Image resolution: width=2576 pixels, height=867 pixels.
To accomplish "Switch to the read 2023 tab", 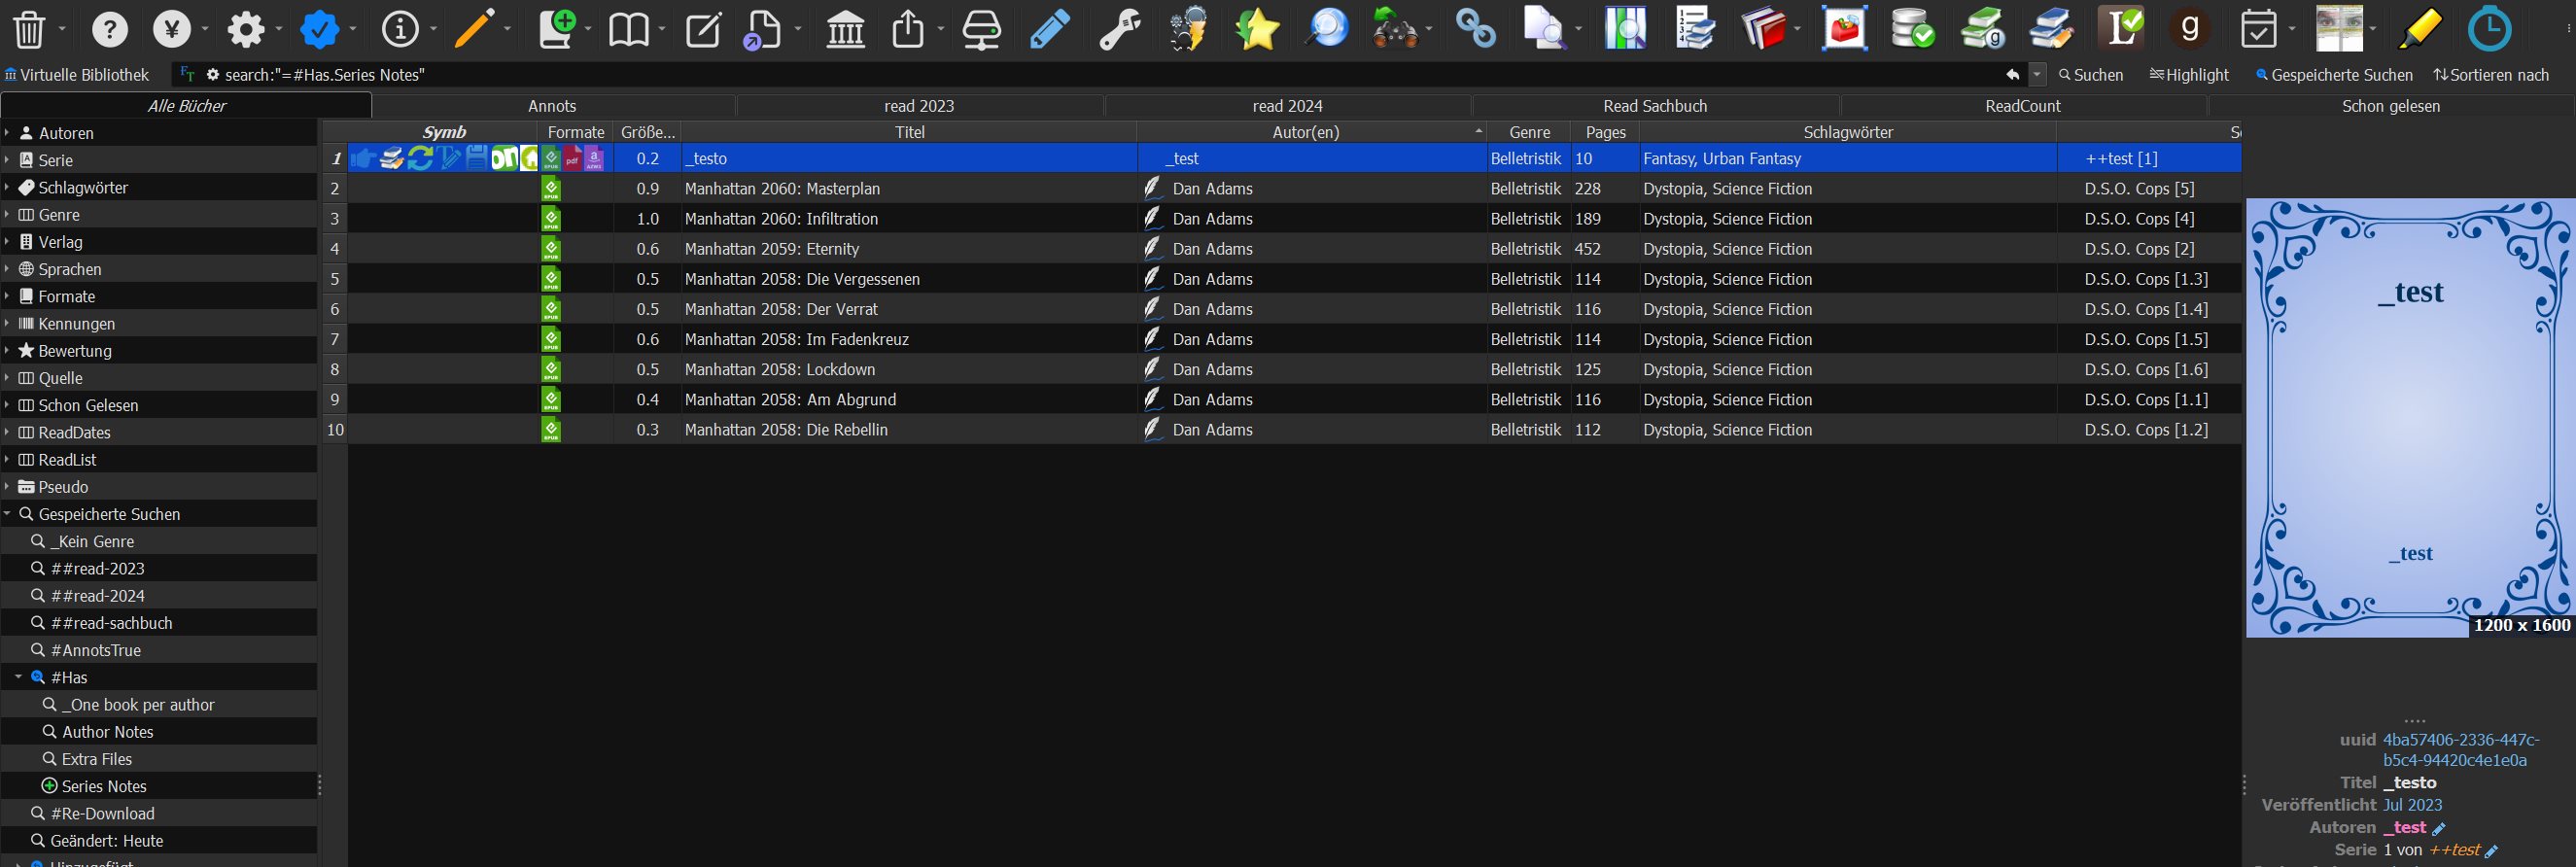I will [x=919, y=106].
